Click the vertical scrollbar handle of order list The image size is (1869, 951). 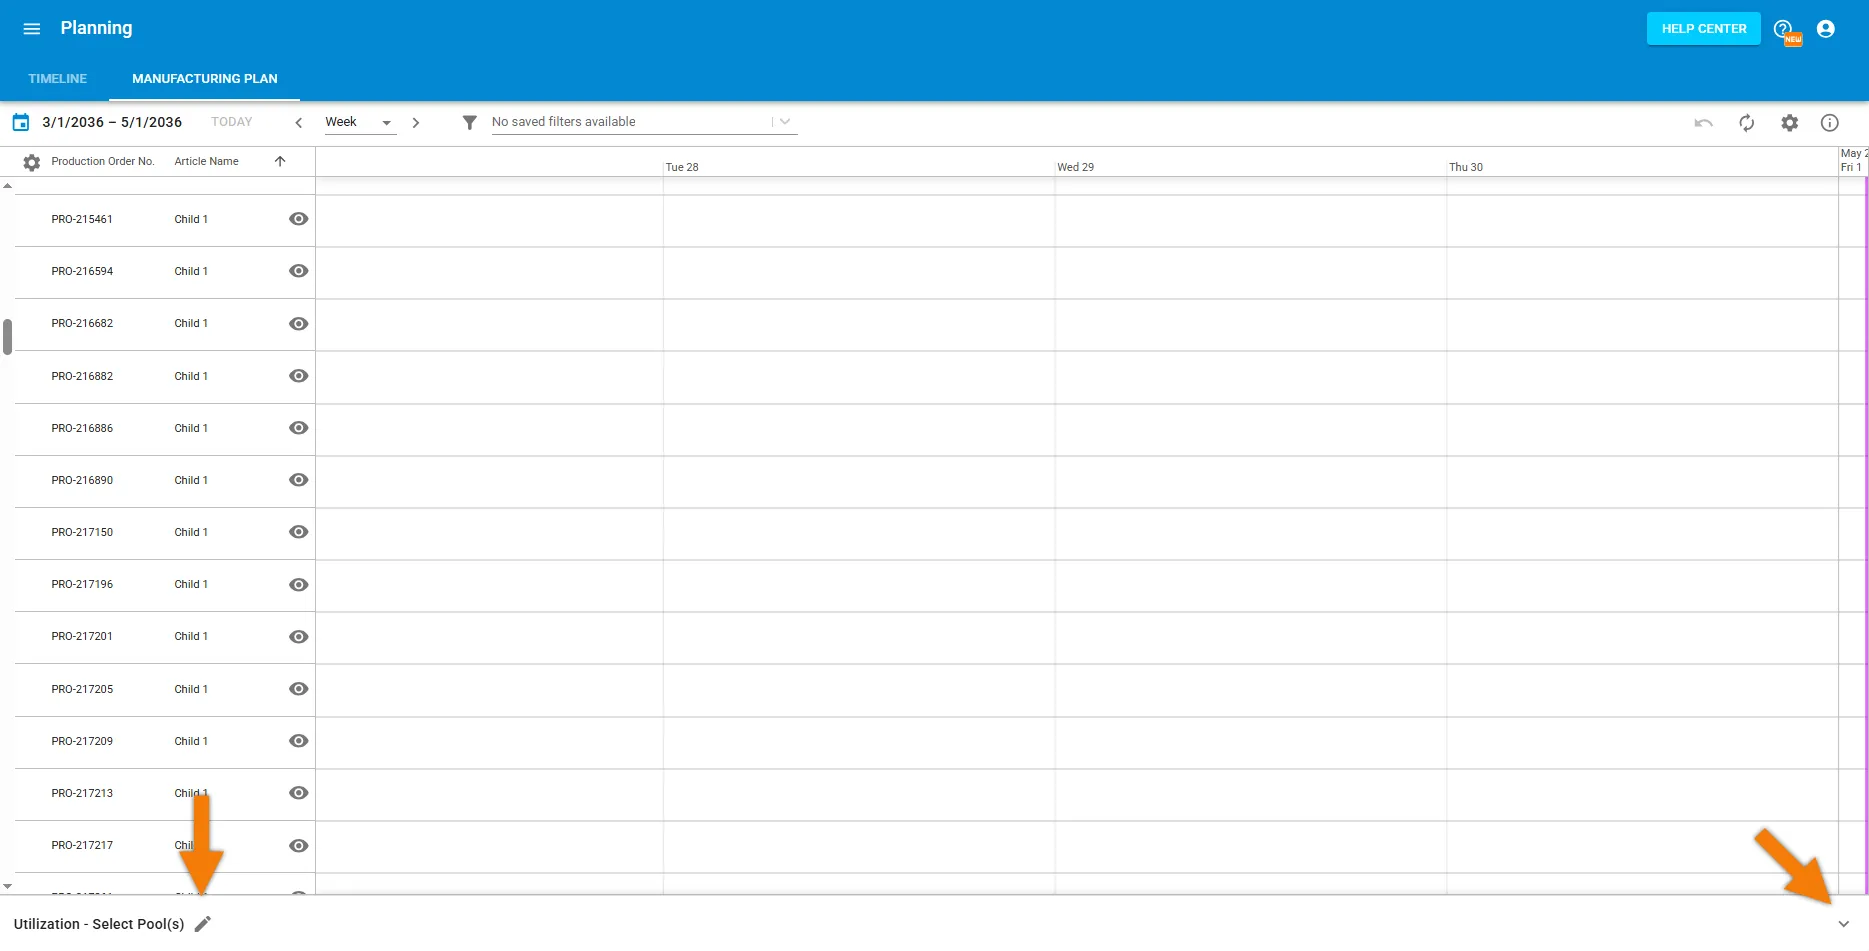point(7,337)
